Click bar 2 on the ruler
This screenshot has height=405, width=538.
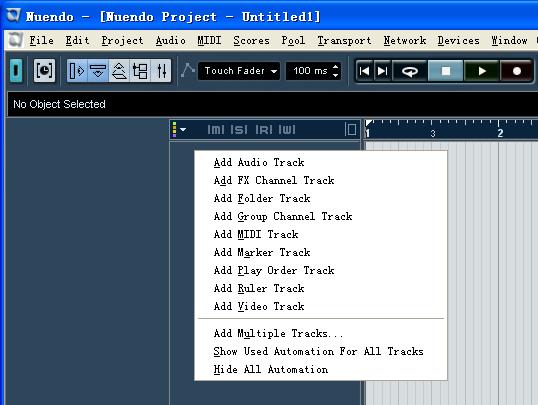500,133
